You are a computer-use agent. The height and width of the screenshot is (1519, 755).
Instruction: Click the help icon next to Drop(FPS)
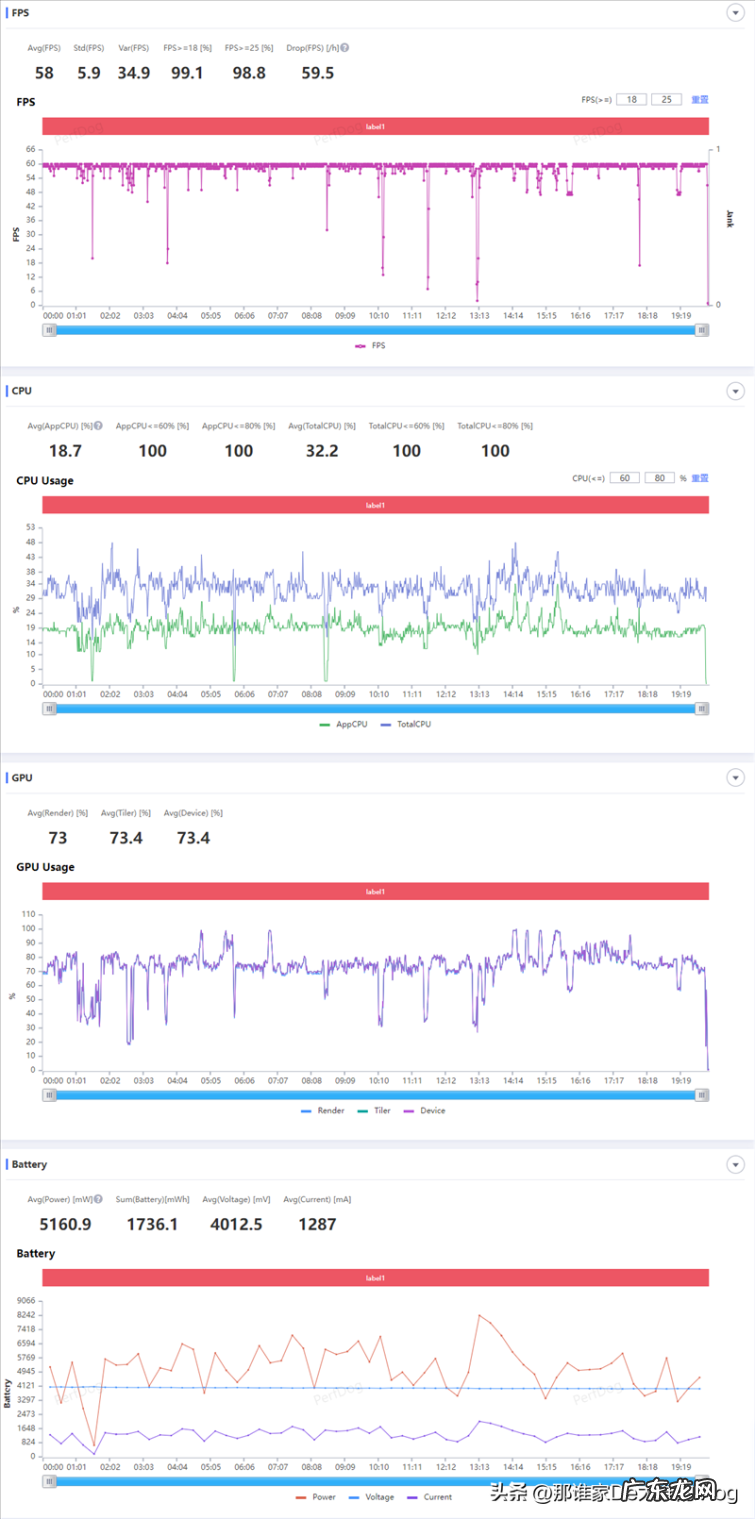point(345,47)
